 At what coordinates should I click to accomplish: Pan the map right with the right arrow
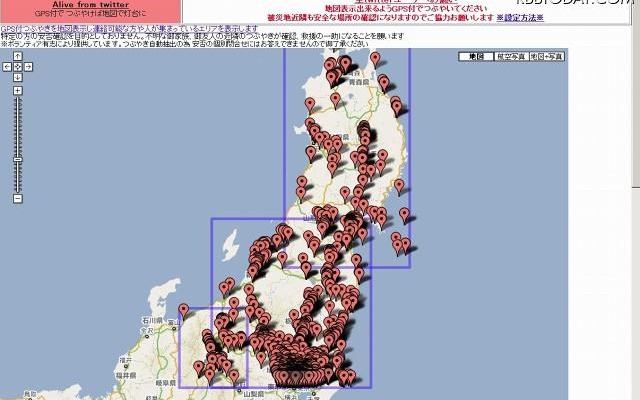28,67
